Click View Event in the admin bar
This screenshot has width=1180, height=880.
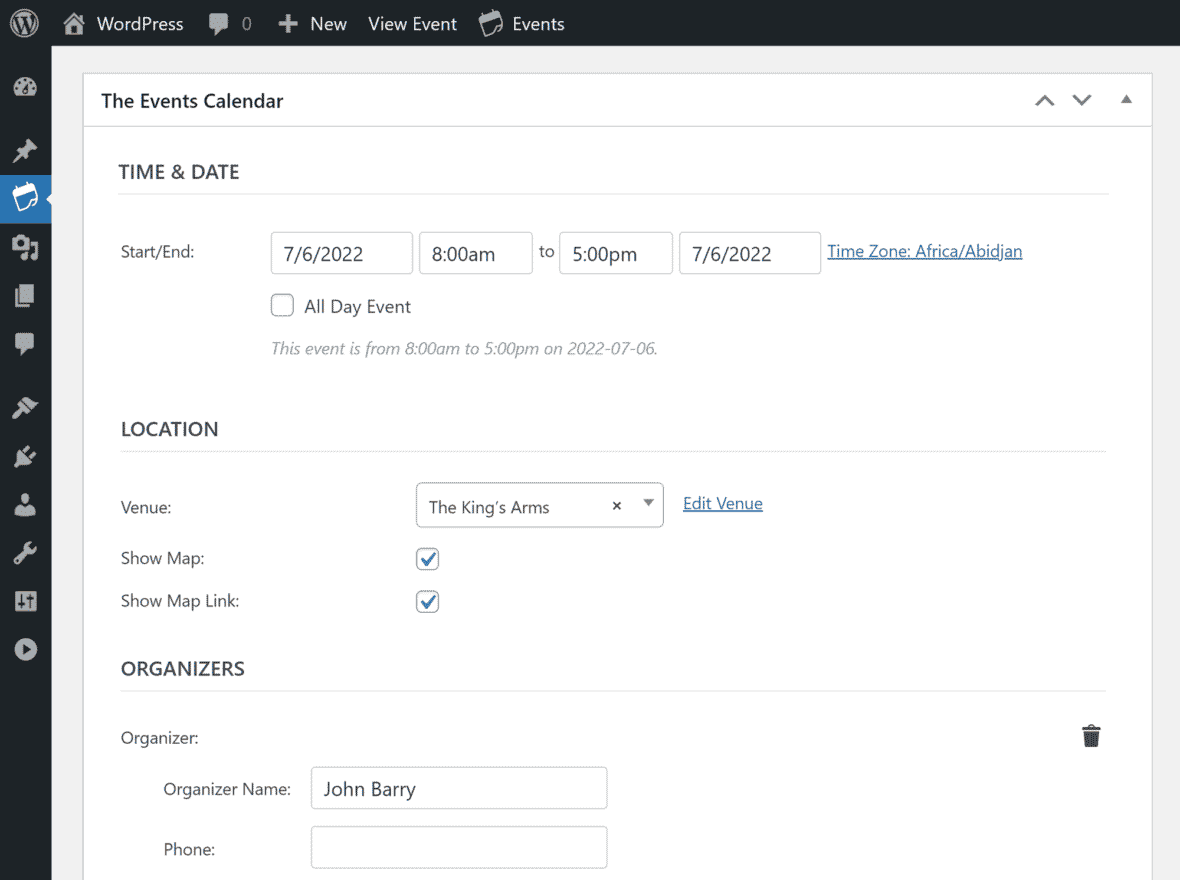point(412,24)
